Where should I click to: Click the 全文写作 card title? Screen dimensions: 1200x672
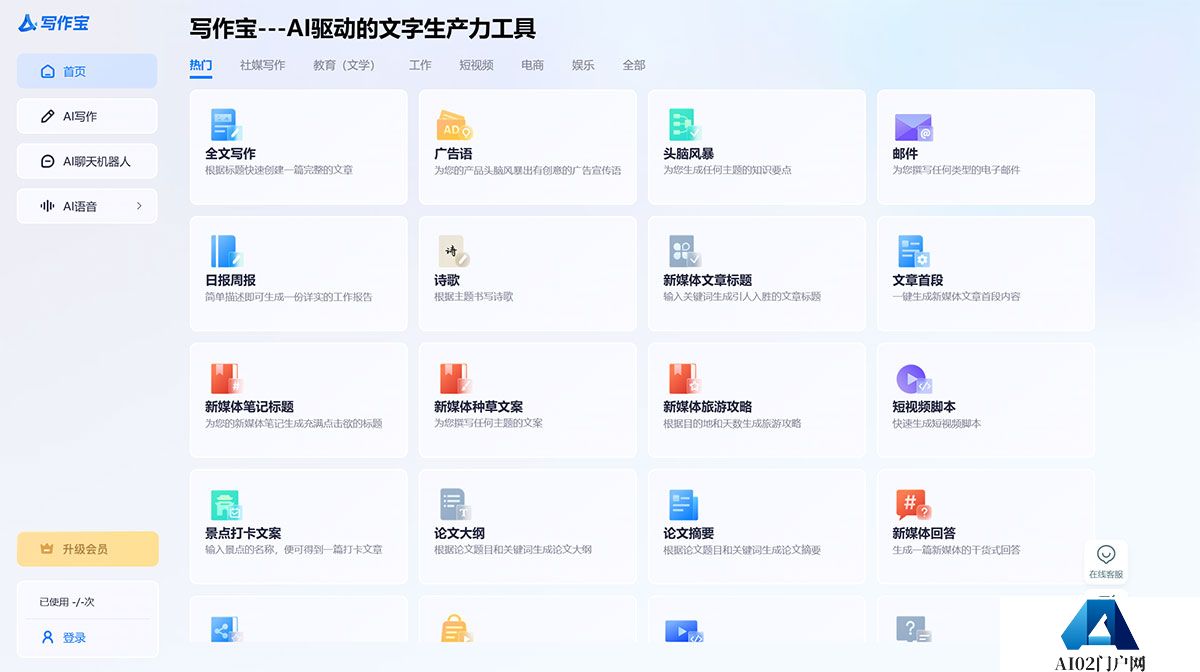pos(230,154)
